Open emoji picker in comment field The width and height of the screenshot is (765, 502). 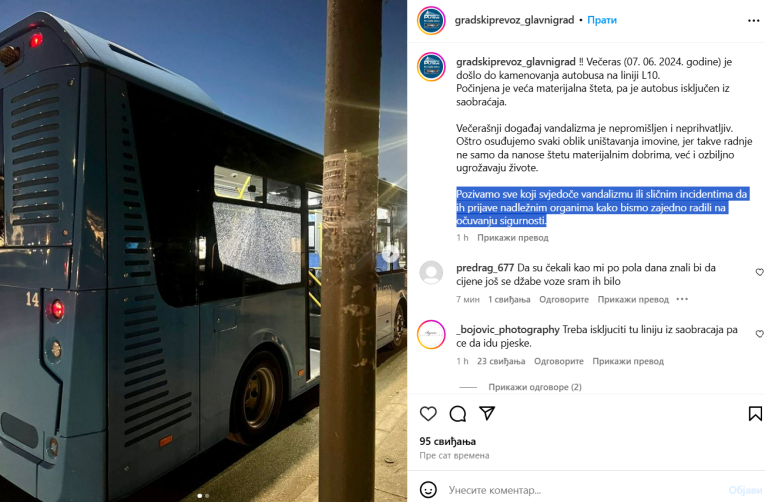tap(428, 489)
